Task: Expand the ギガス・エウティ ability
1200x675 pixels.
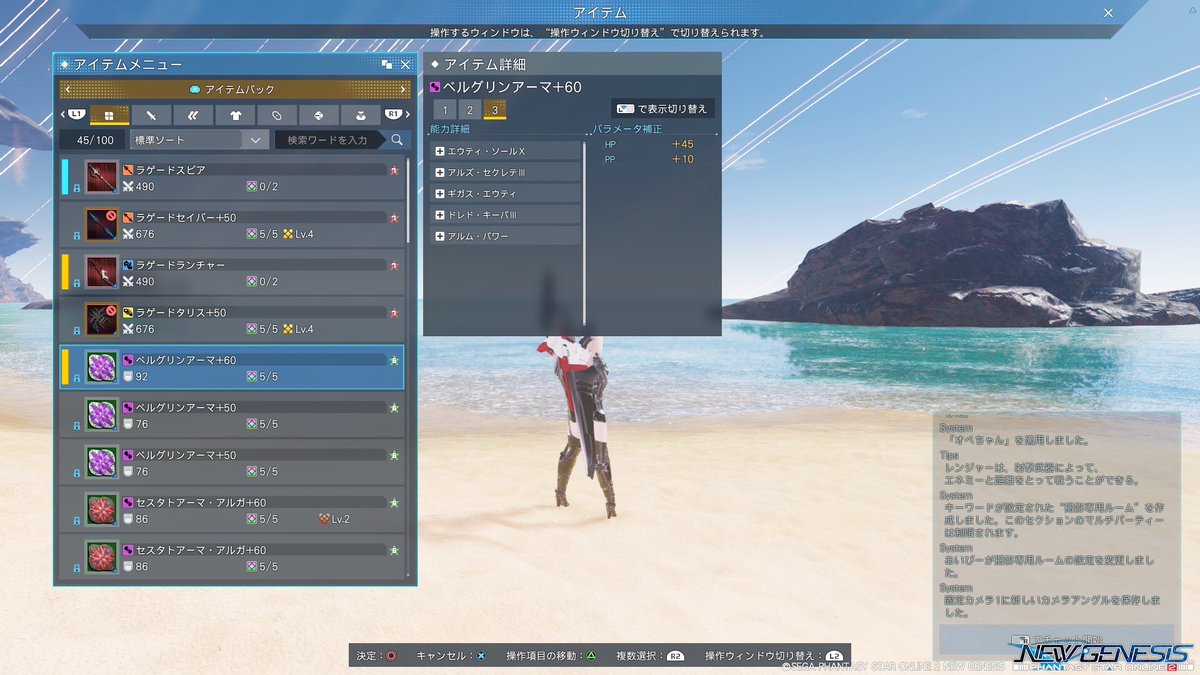Action: pyautogui.click(x=506, y=193)
